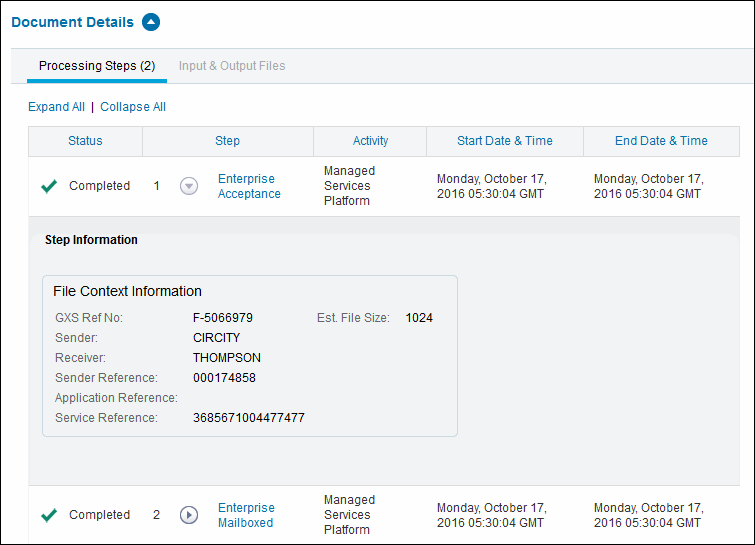Click green checkmark for step 1
755x545 pixels.
(48, 186)
